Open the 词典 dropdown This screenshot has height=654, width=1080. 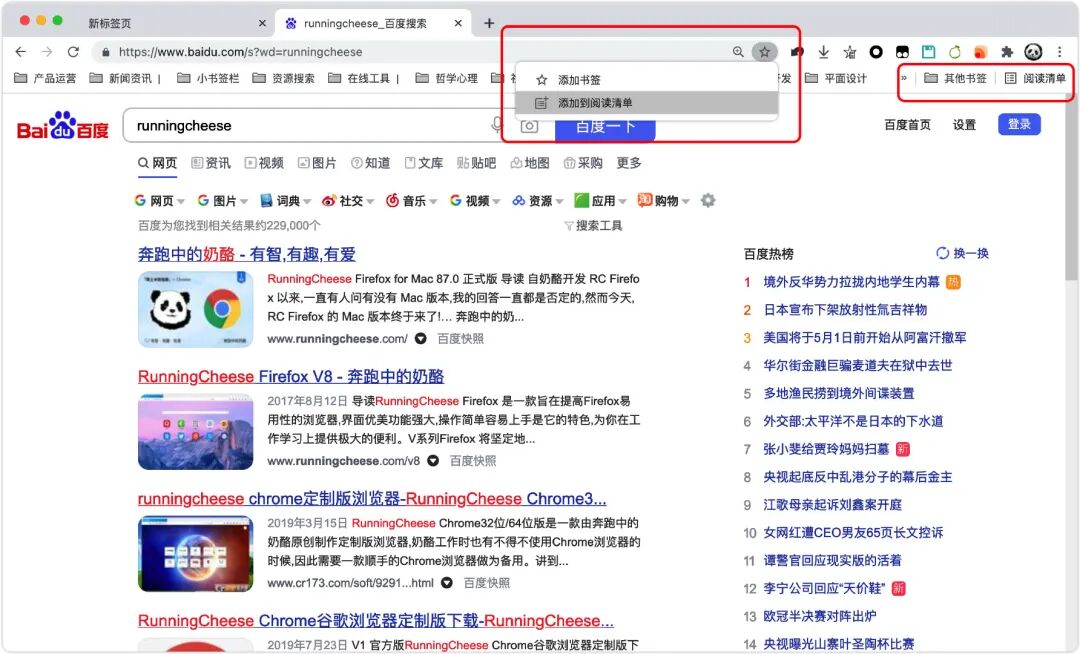(285, 201)
